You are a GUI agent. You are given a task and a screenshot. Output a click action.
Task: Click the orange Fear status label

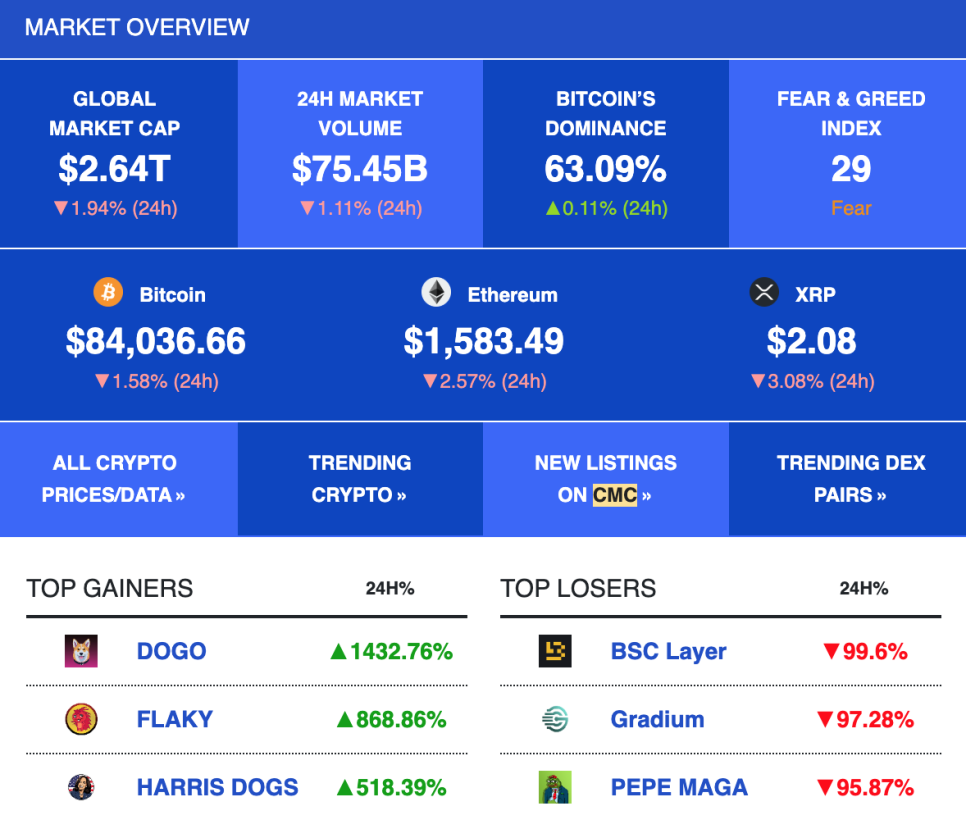pos(851,208)
